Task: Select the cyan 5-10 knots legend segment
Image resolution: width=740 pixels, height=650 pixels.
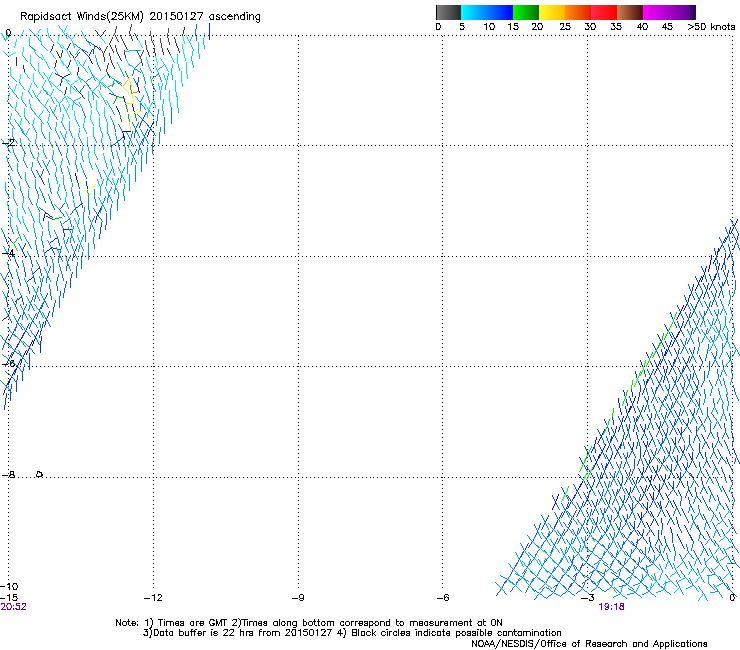Action: pyautogui.click(x=474, y=12)
